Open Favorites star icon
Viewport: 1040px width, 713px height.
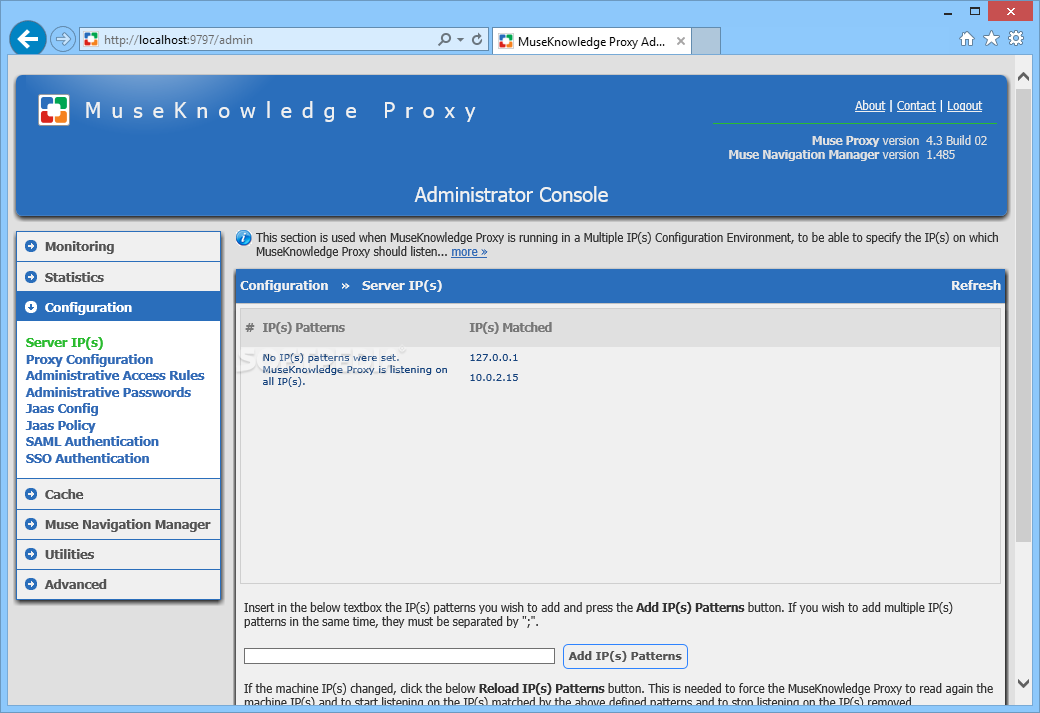pos(991,38)
